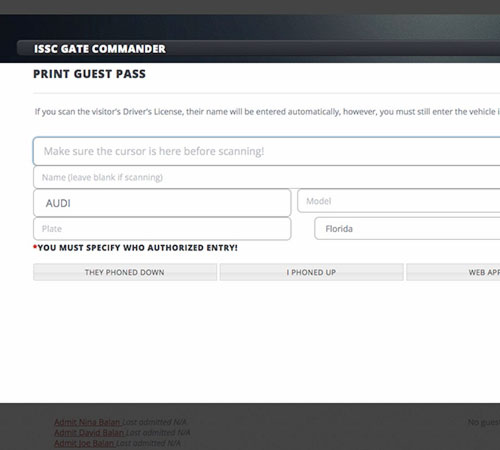The width and height of the screenshot is (500, 450).
Task: Focus the driver's license scanning input field
Action: point(267,151)
